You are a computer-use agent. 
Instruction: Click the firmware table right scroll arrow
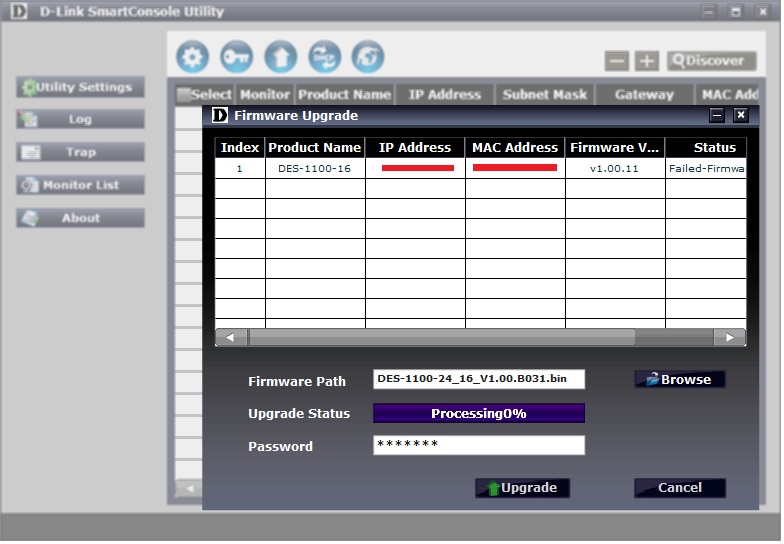click(x=730, y=338)
